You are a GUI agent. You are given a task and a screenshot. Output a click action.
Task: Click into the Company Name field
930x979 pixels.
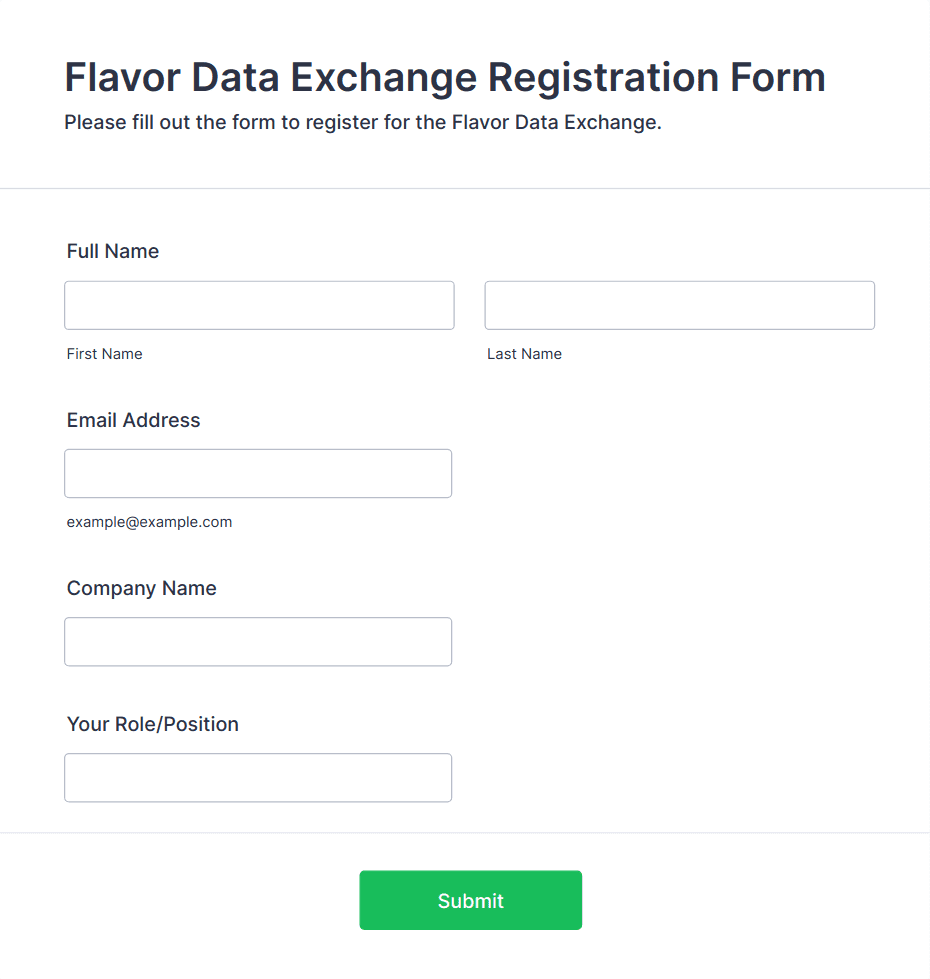coord(258,641)
